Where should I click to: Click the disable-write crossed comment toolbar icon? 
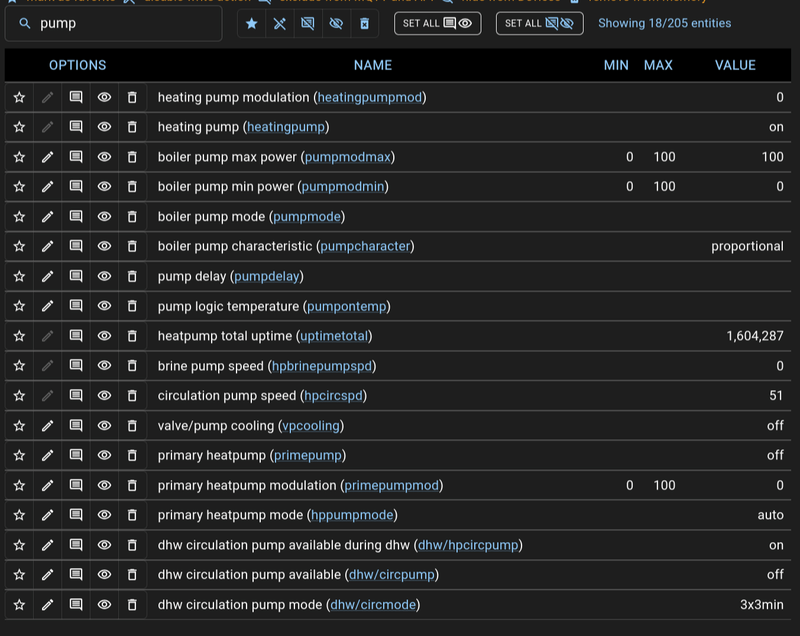[307, 23]
